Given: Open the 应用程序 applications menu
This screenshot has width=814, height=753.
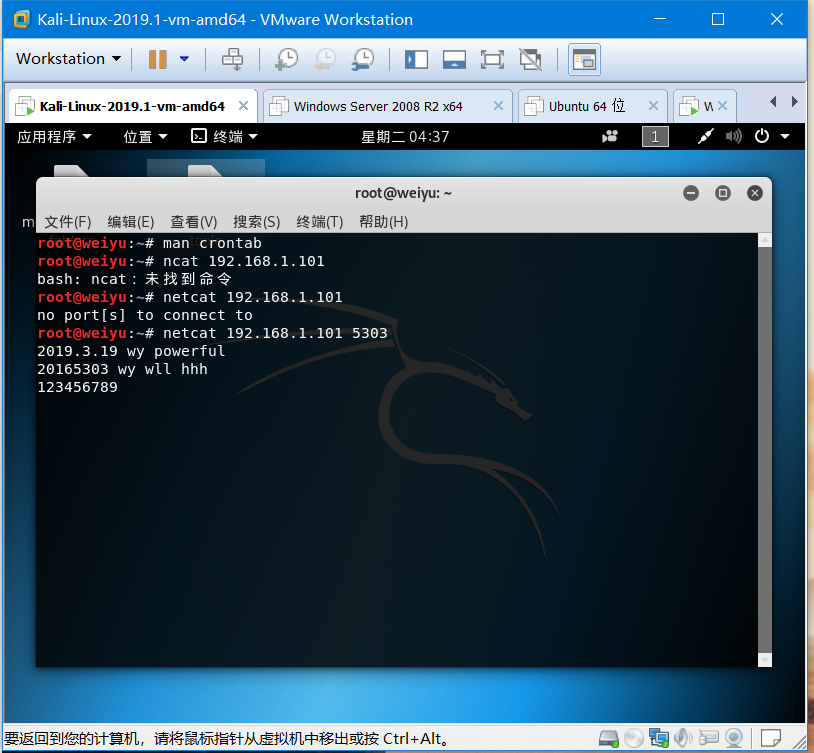Looking at the screenshot, I should point(54,137).
